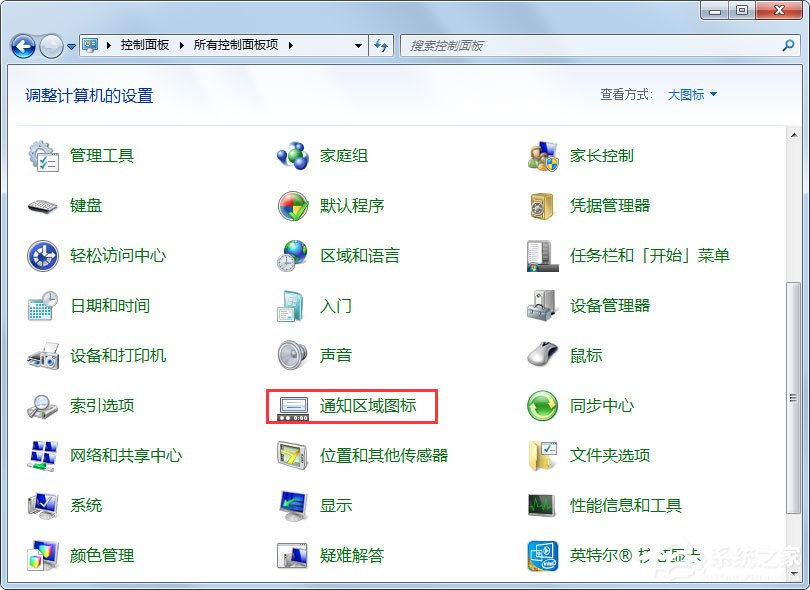Image resolution: width=810 pixels, height=590 pixels.
Task: Select 所有控制面板项 in the breadcrumb
Action: click(235, 46)
